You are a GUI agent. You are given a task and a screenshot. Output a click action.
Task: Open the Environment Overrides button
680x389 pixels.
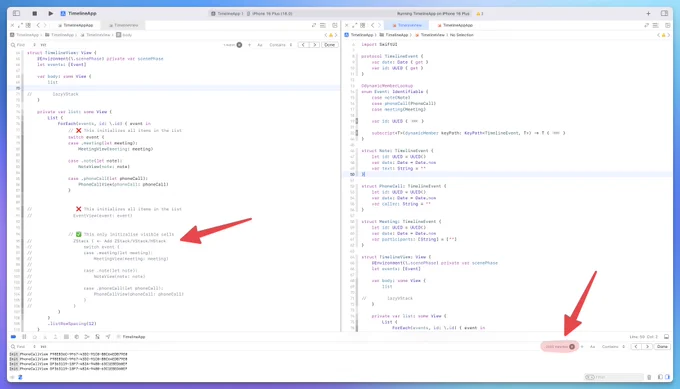pos(97,337)
